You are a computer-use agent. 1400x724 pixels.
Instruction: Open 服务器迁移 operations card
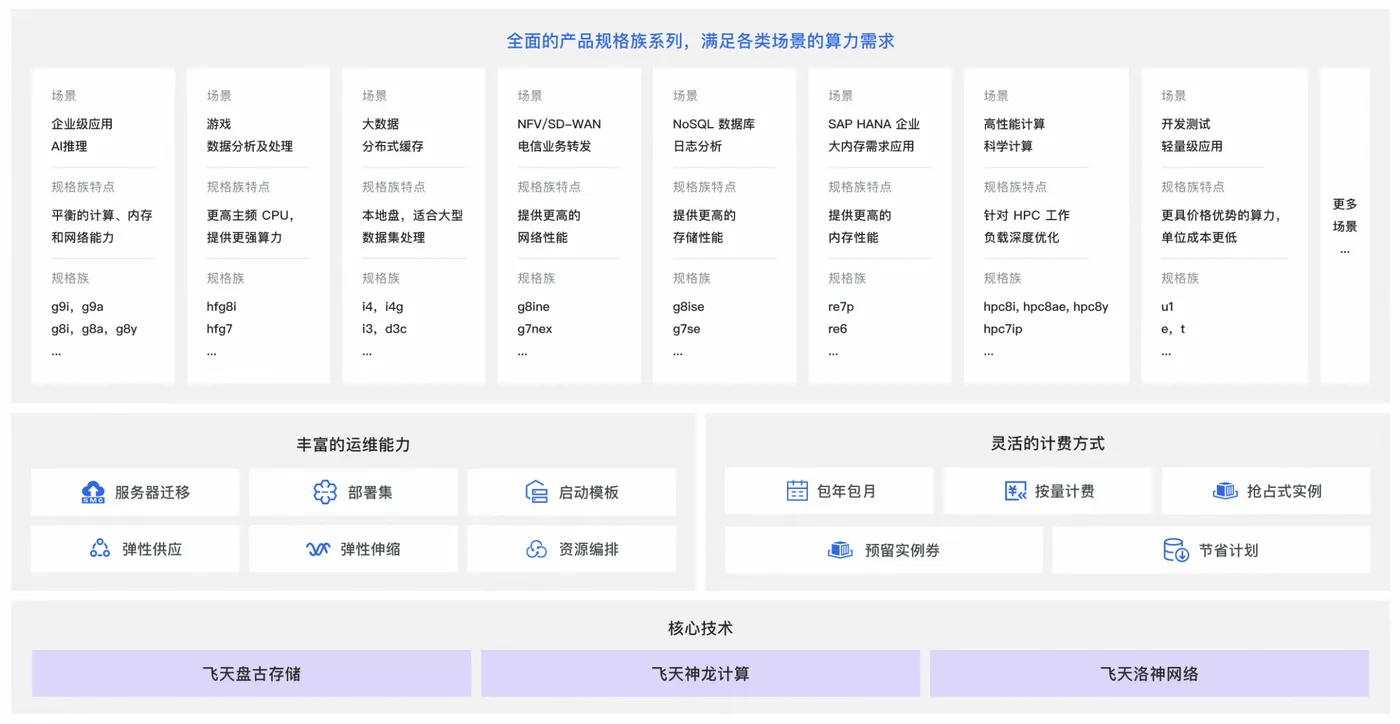(x=135, y=492)
